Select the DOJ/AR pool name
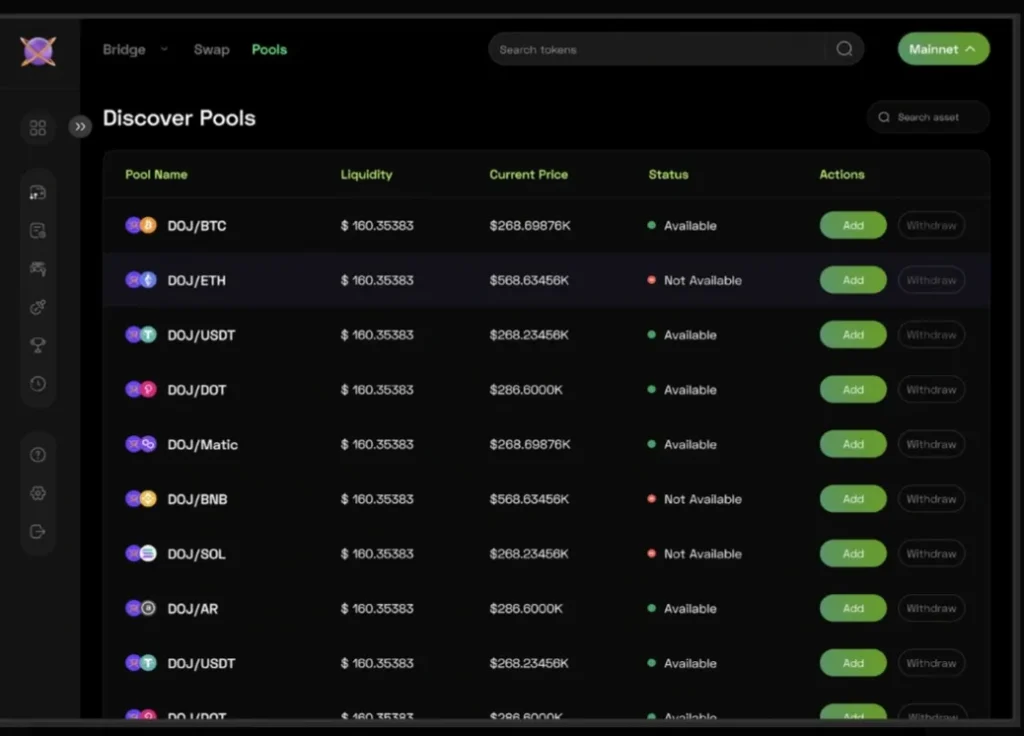This screenshot has width=1024, height=736. click(x=193, y=609)
